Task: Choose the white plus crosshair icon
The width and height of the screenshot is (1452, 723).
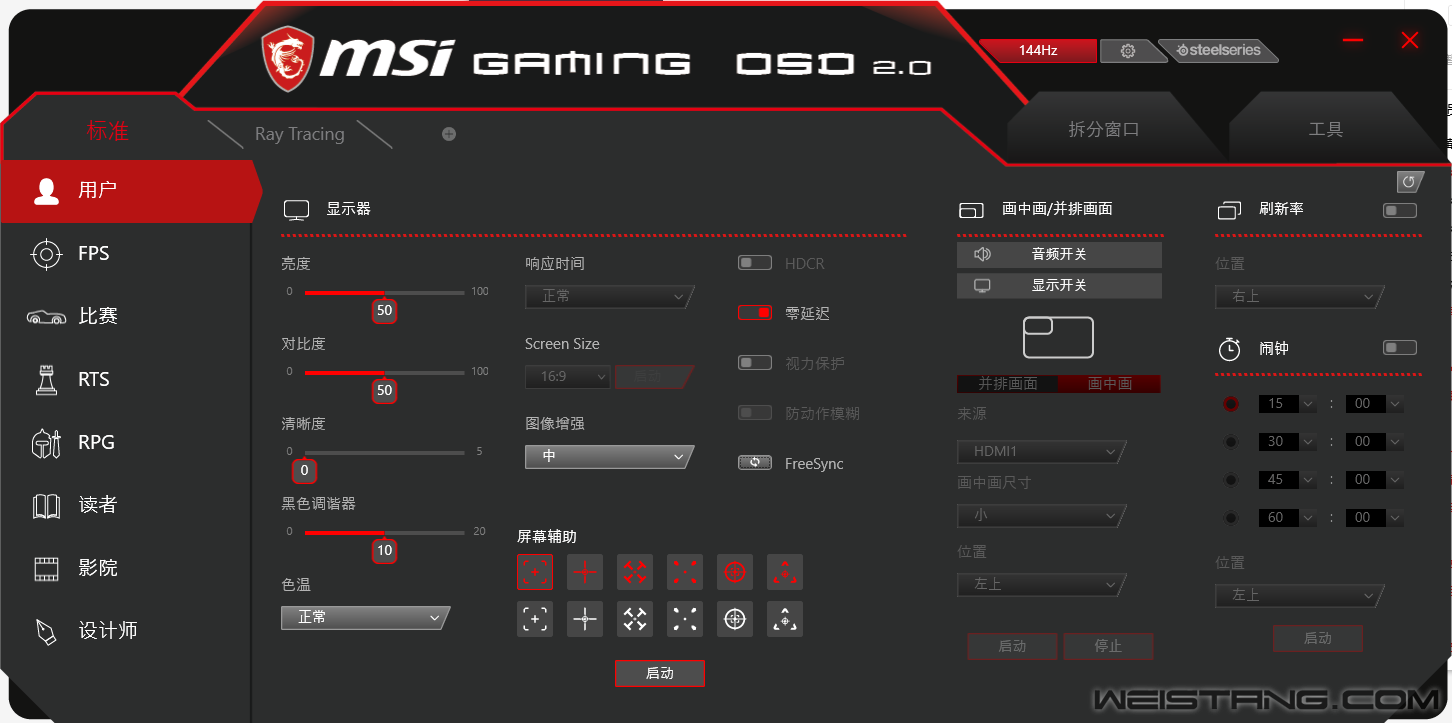Action: (x=585, y=619)
